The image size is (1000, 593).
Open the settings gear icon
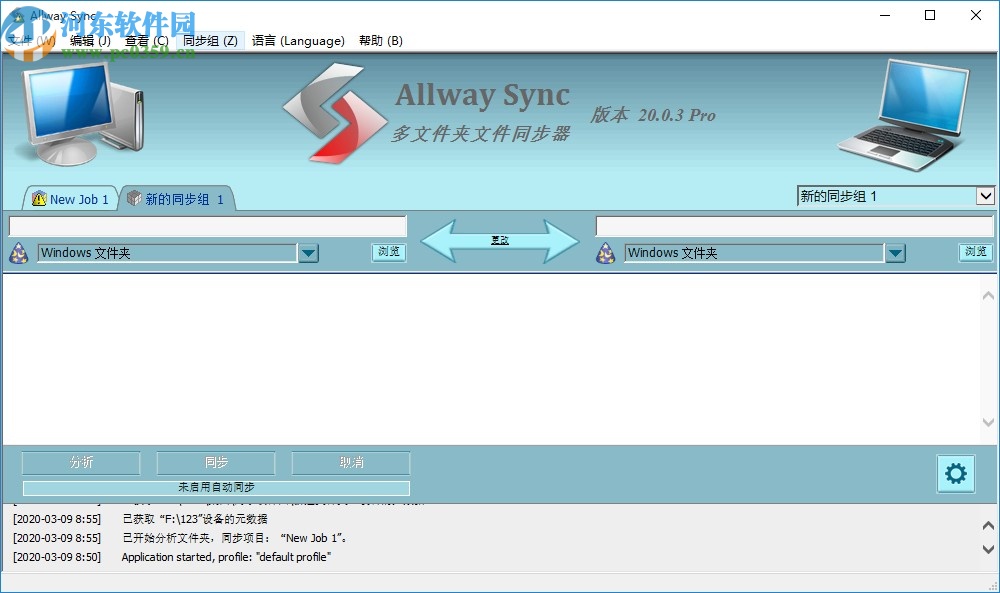point(955,474)
